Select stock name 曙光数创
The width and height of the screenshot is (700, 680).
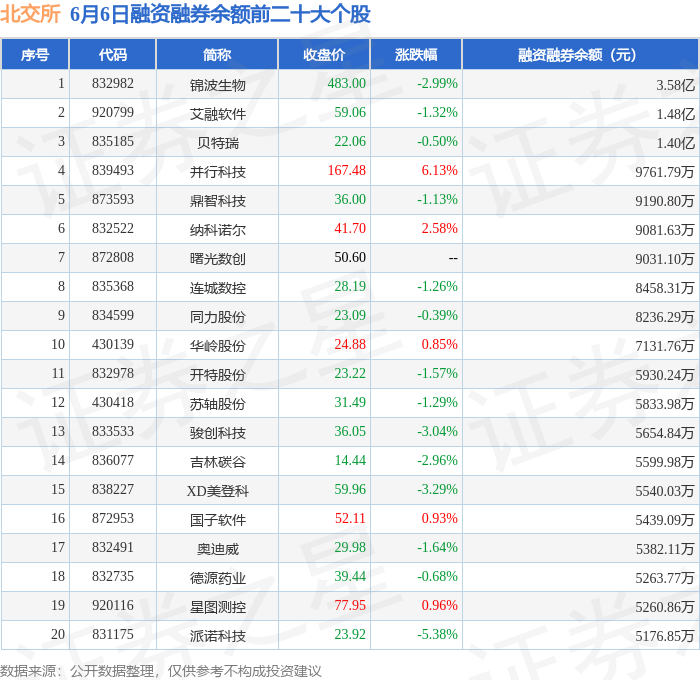pyautogui.click(x=217, y=259)
